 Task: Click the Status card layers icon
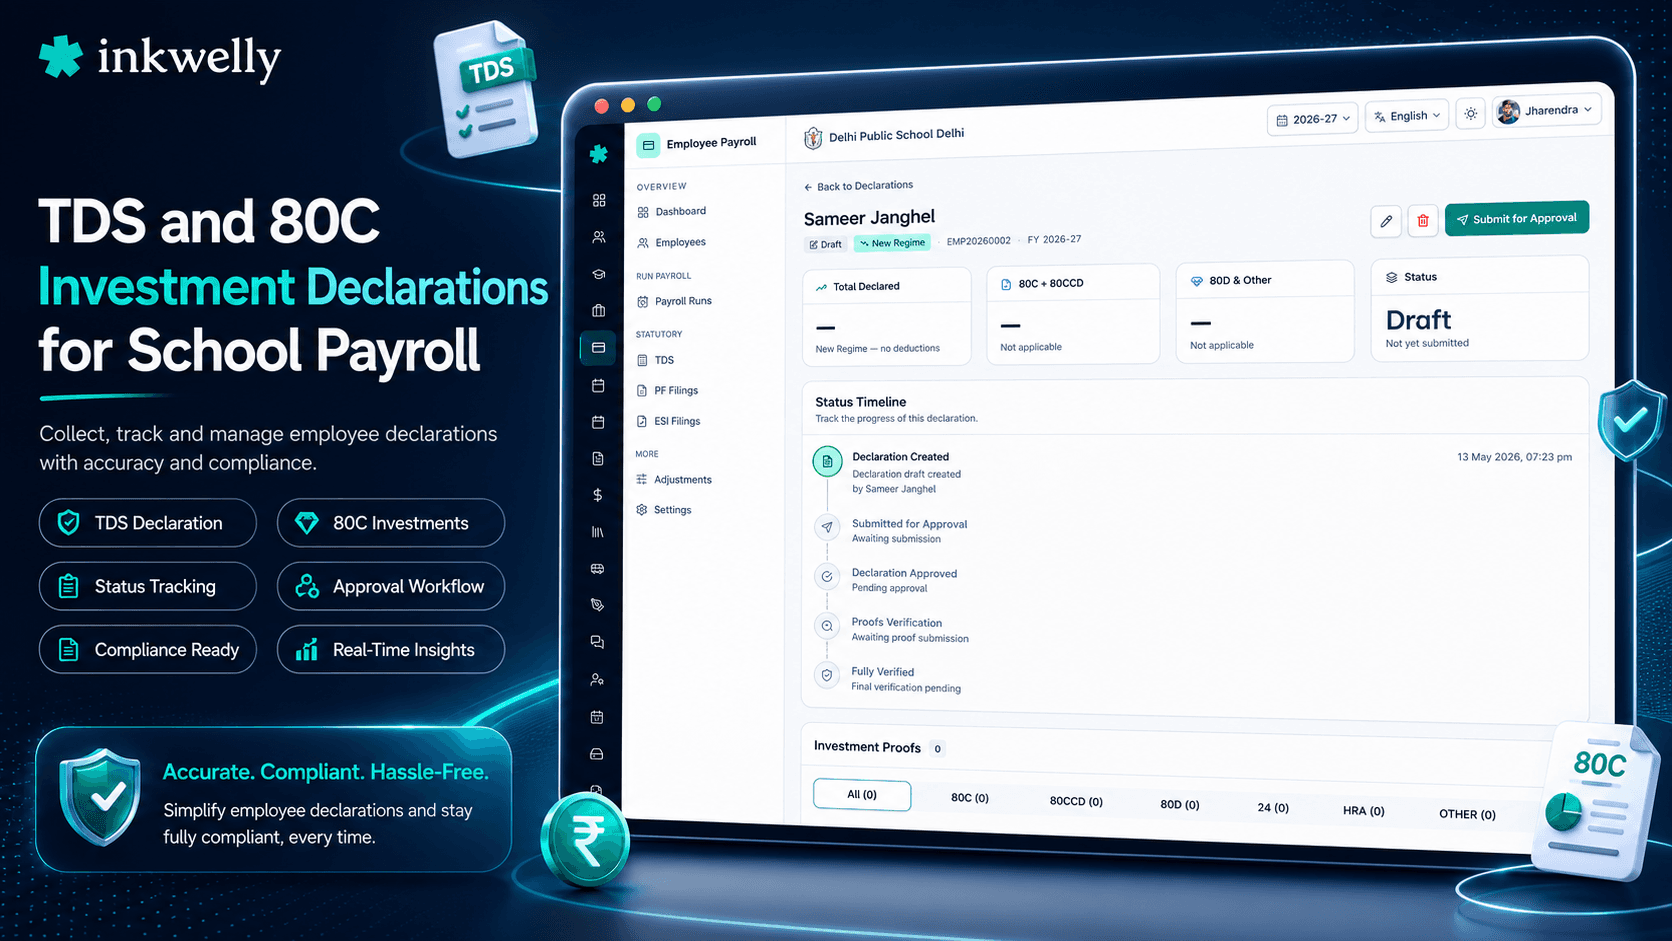pos(1391,277)
